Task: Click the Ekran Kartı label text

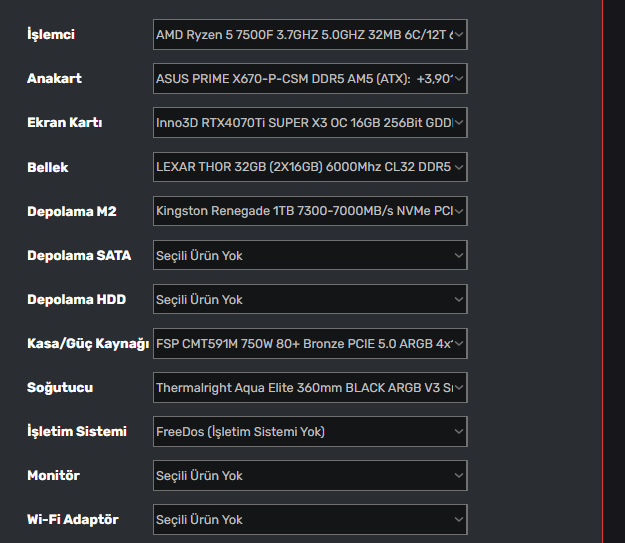Action: 64,123
